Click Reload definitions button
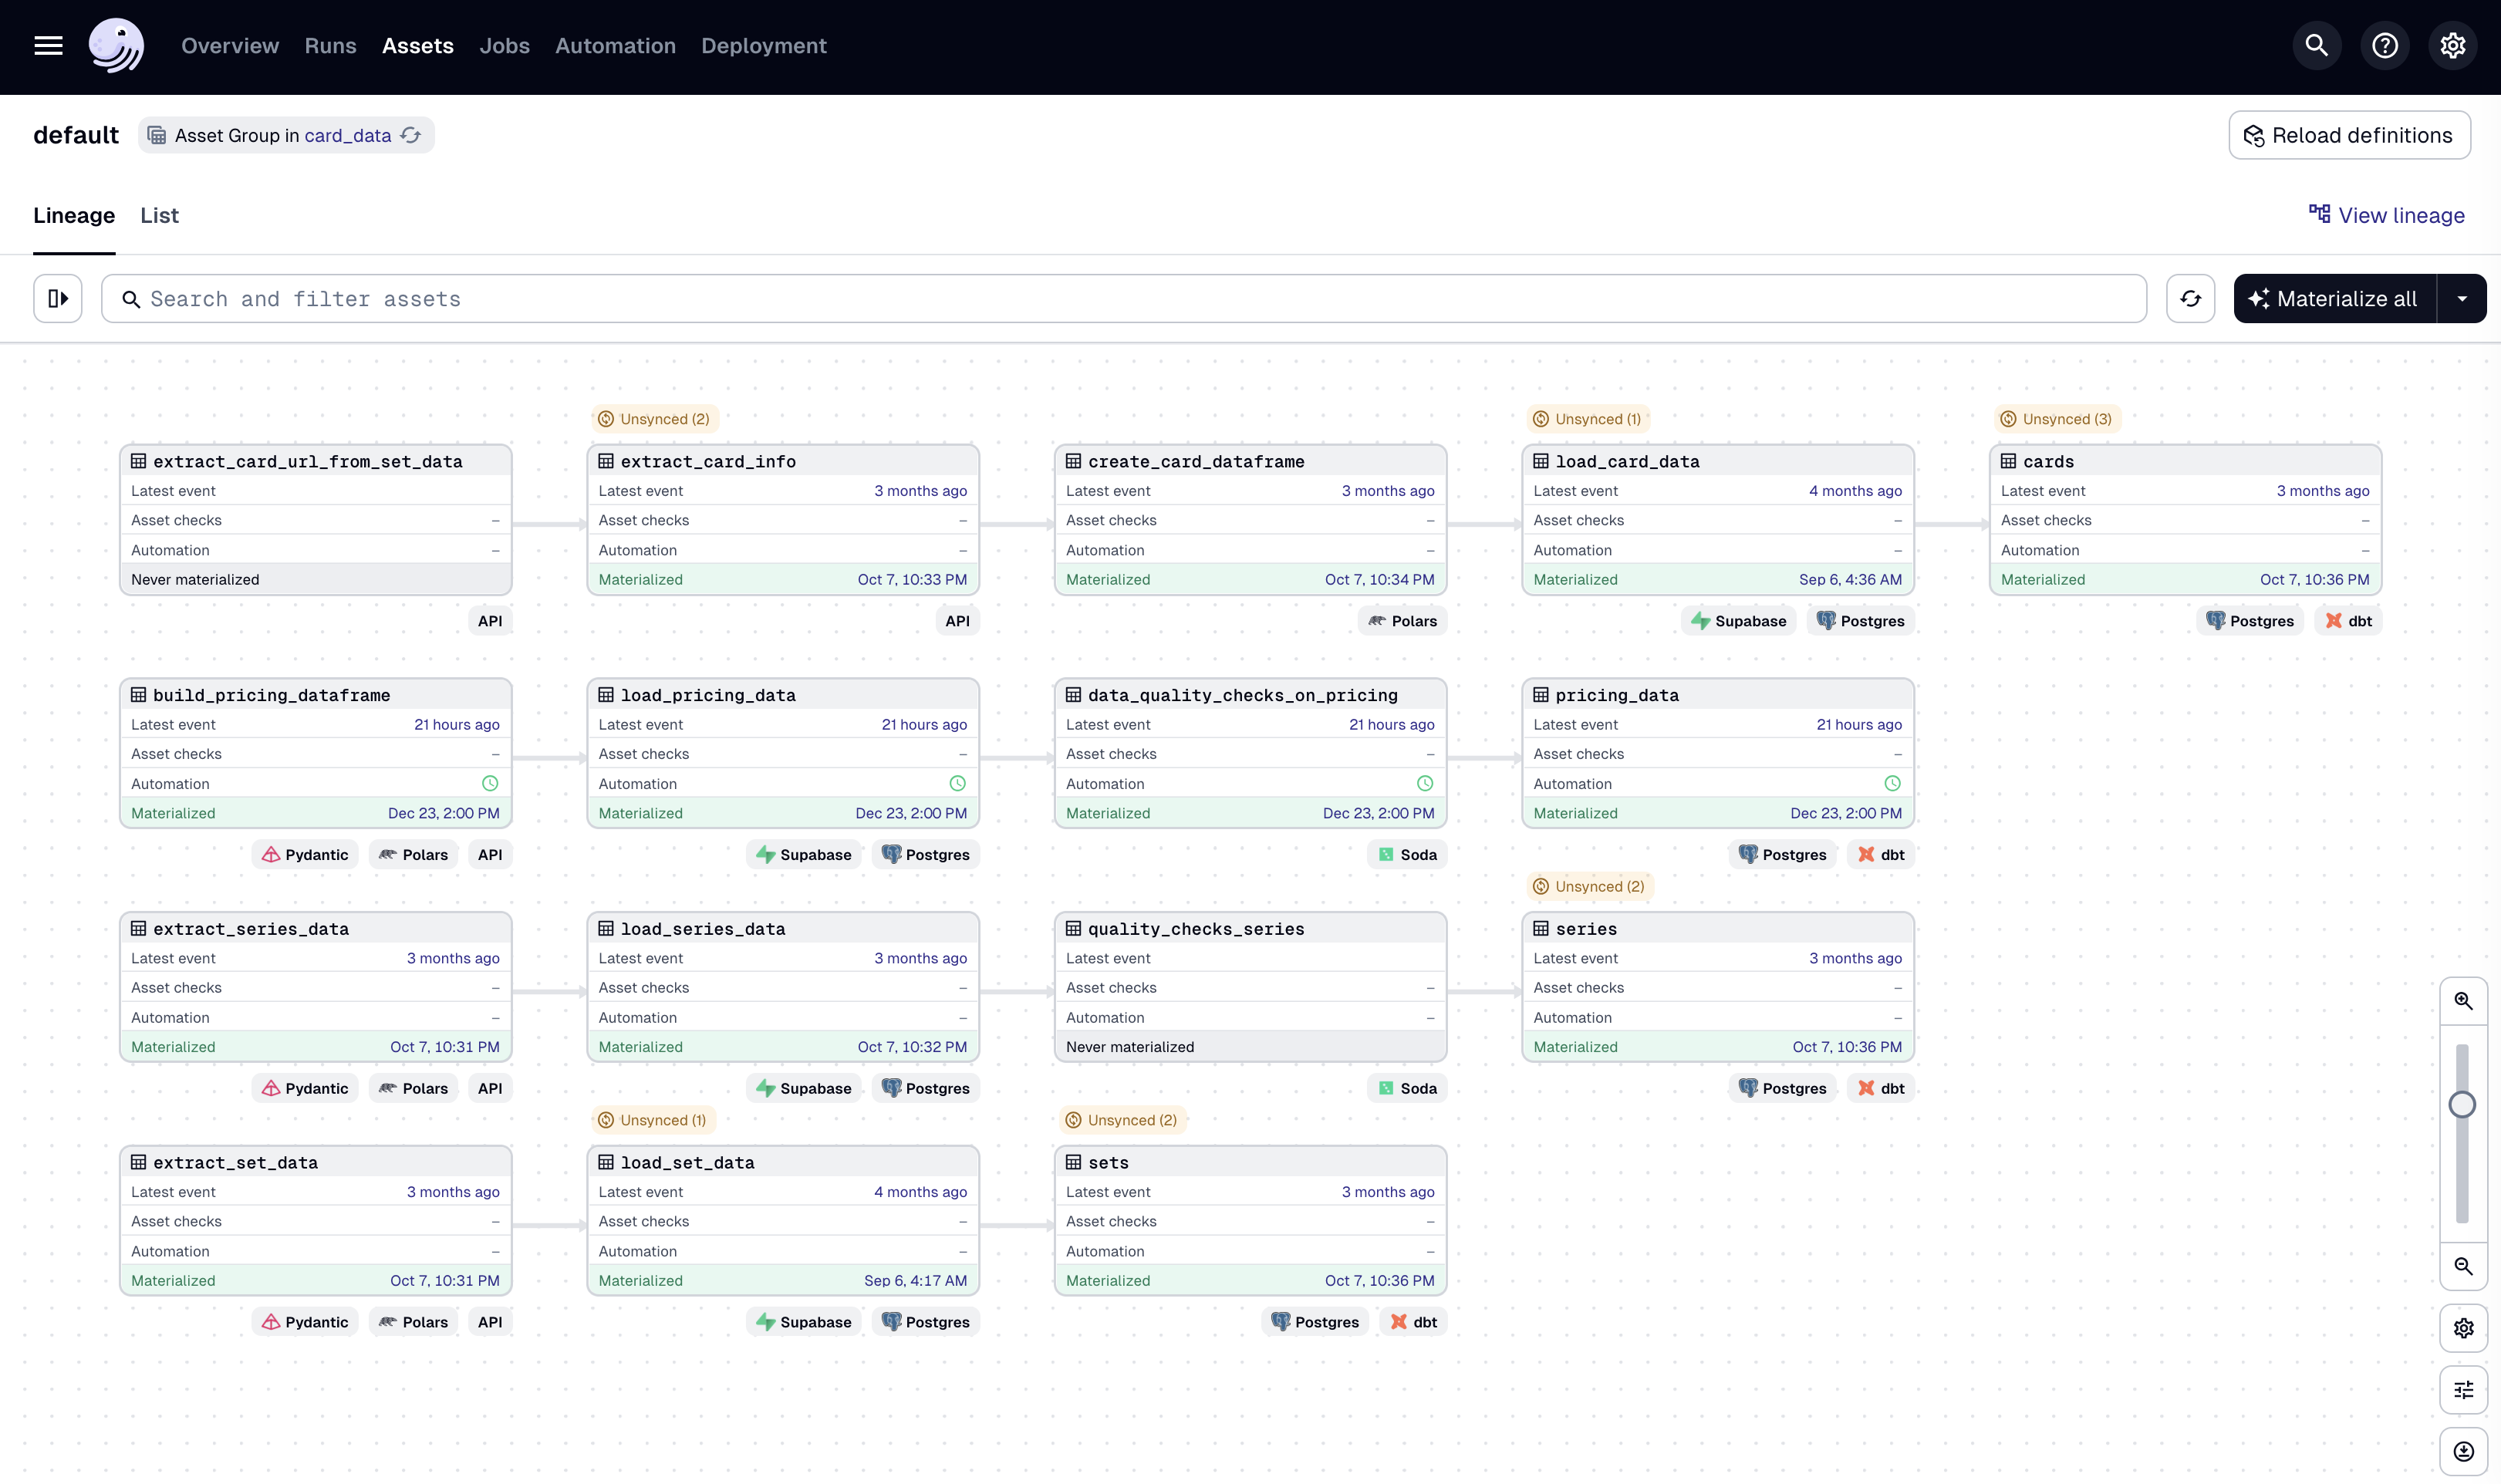Viewport: 2501px width, 1484px height. pos(2349,135)
